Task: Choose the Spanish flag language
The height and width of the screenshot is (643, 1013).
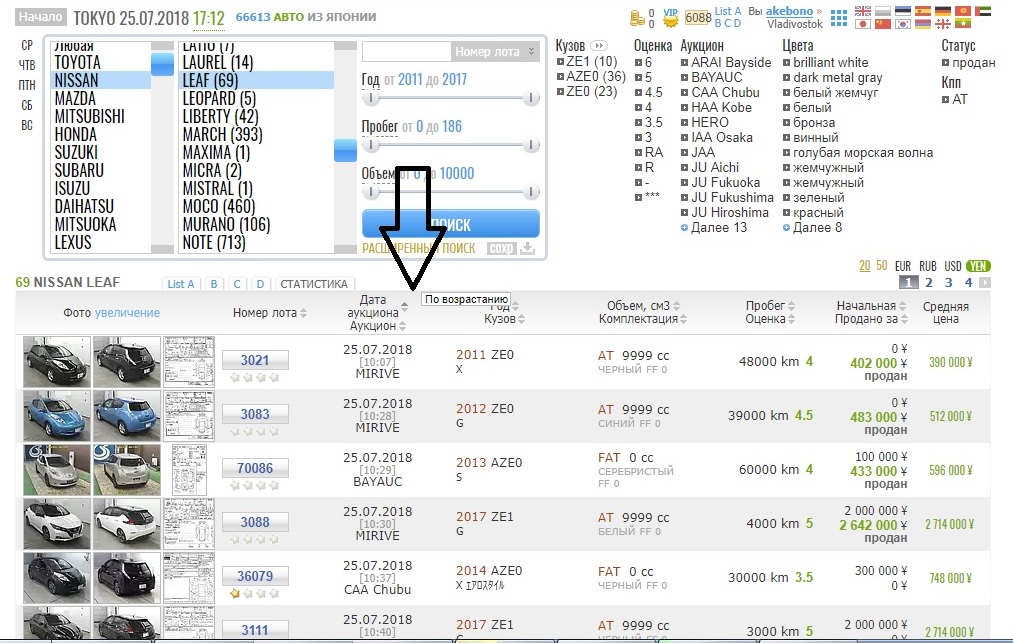Action: point(923,11)
